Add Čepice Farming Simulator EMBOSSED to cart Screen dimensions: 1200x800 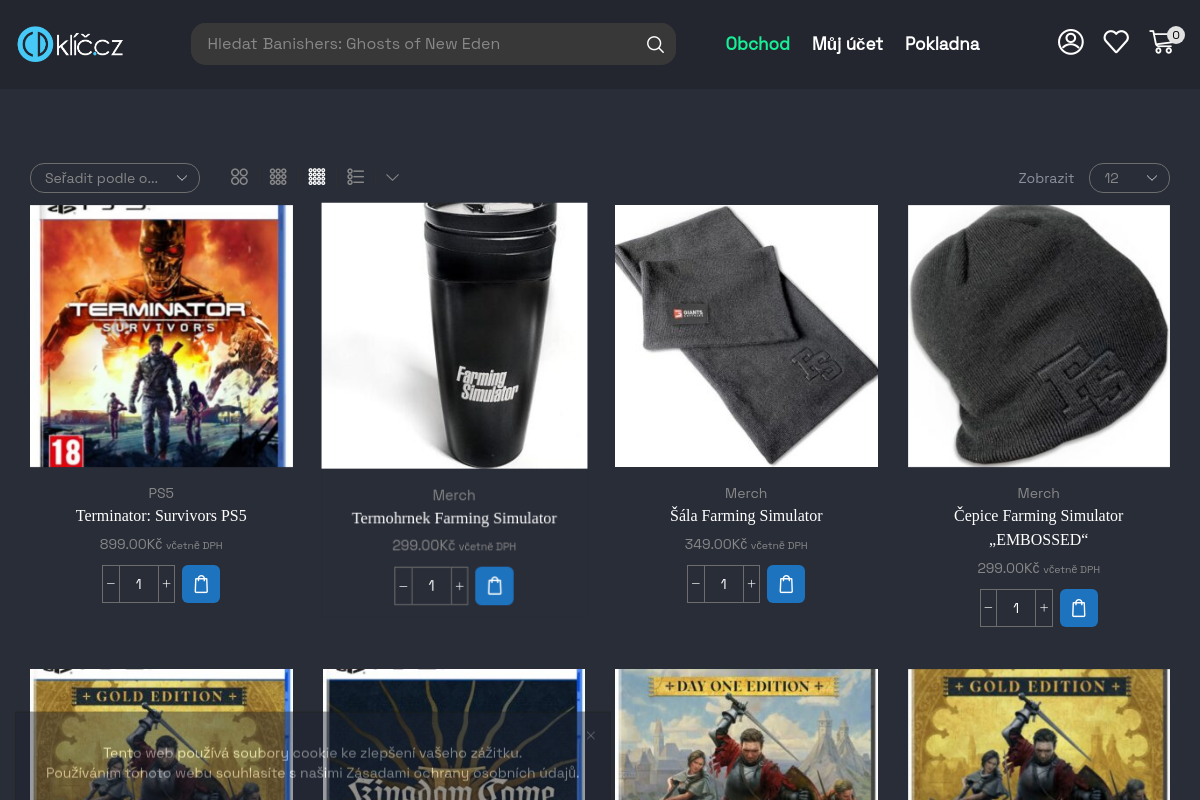(1079, 608)
